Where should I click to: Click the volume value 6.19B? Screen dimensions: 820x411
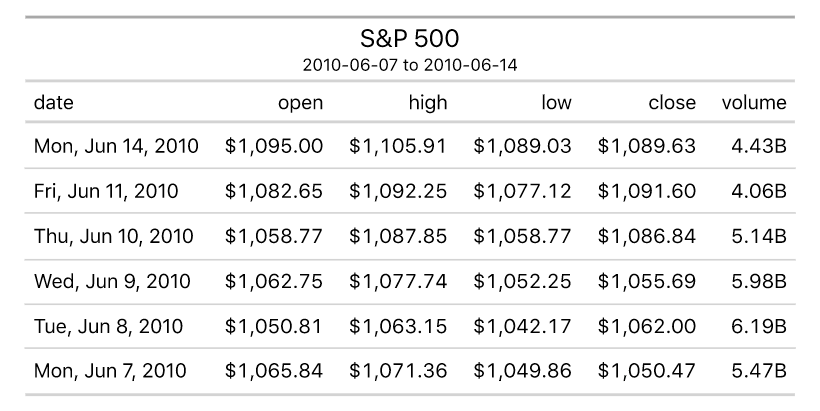click(759, 326)
